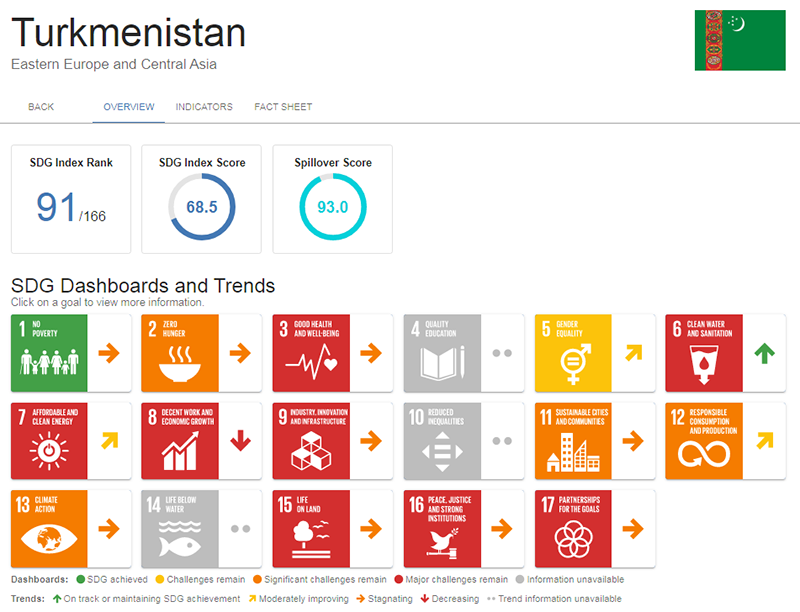Screen dimensions: 800x612
Task: Open Good Health and Well-Being goal
Action: [311, 353]
